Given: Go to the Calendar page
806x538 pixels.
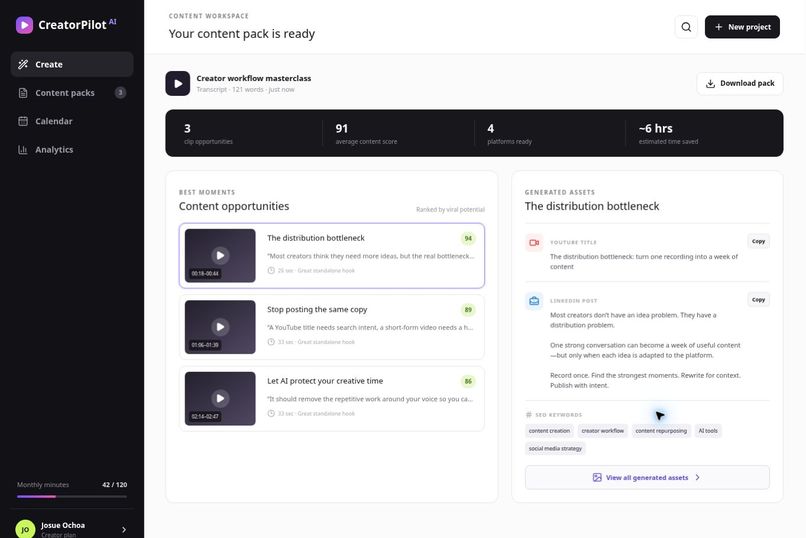Looking at the screenshot, I should coord(71,121).
